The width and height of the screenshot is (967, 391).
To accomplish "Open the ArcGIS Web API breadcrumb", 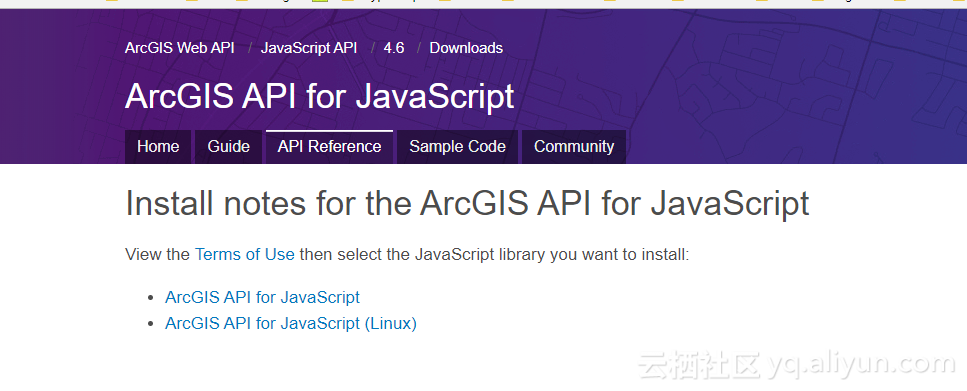I will (x=179, y=48).
